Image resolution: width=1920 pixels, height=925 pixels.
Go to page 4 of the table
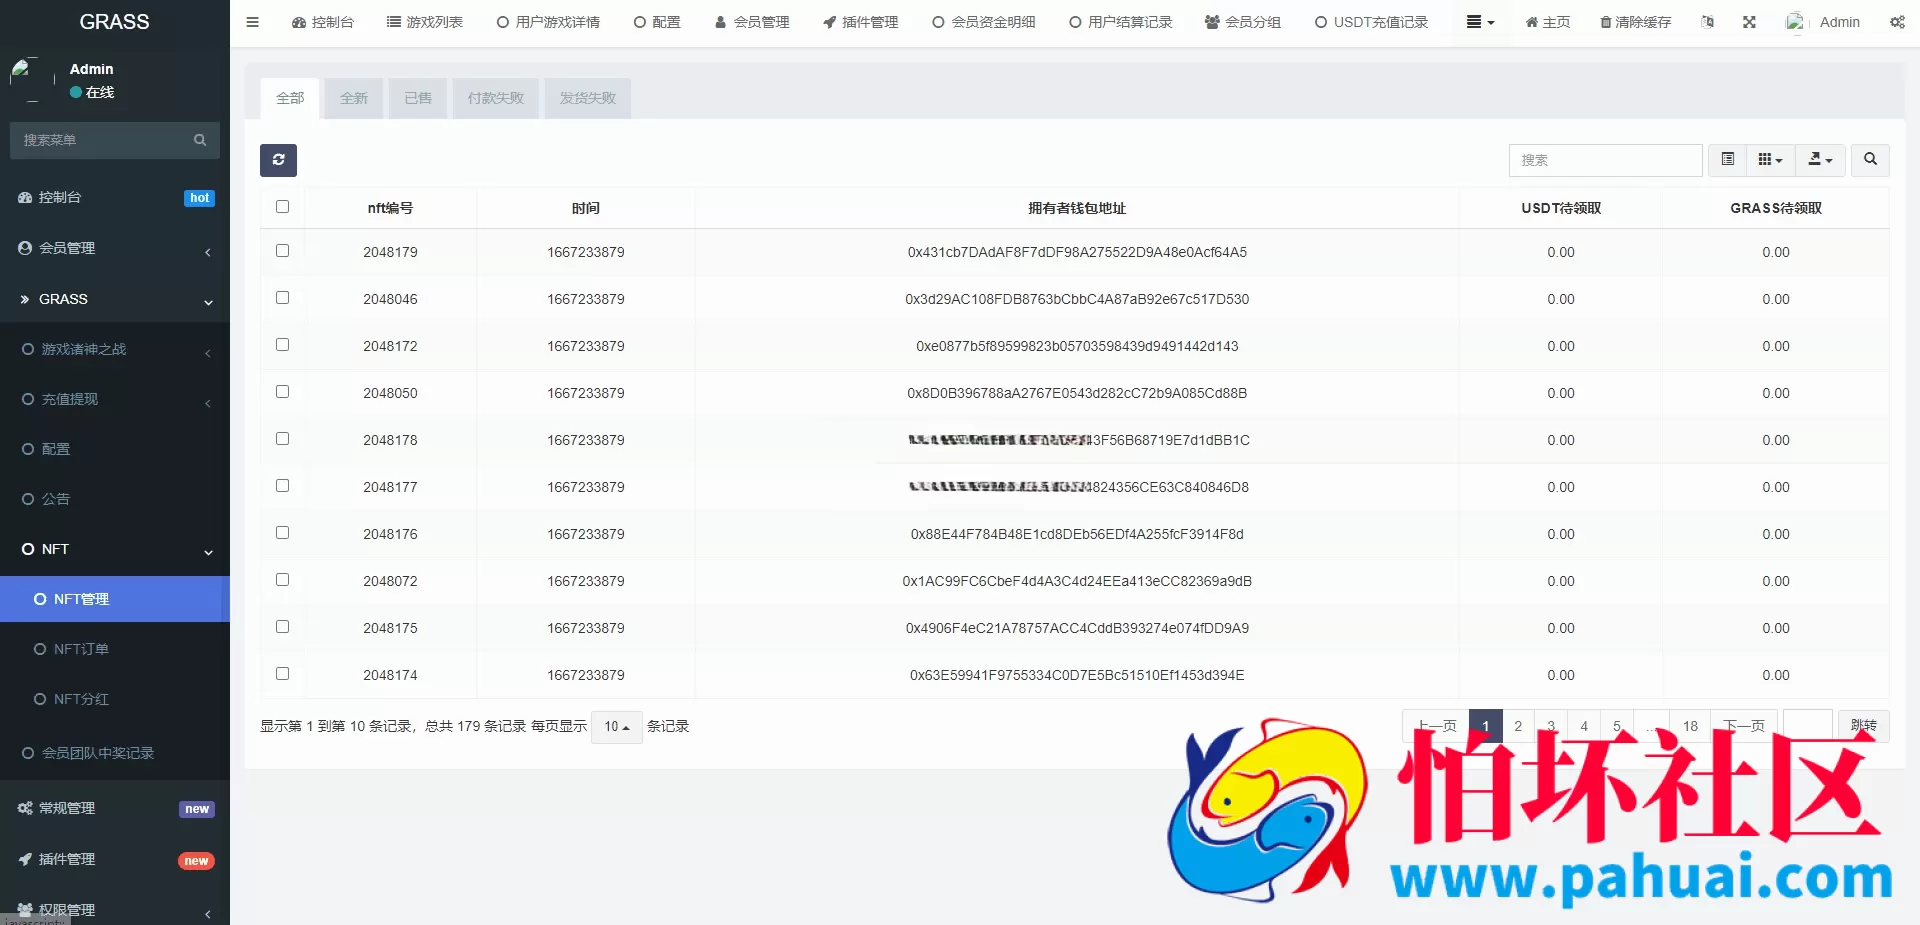pos(1584,726)
